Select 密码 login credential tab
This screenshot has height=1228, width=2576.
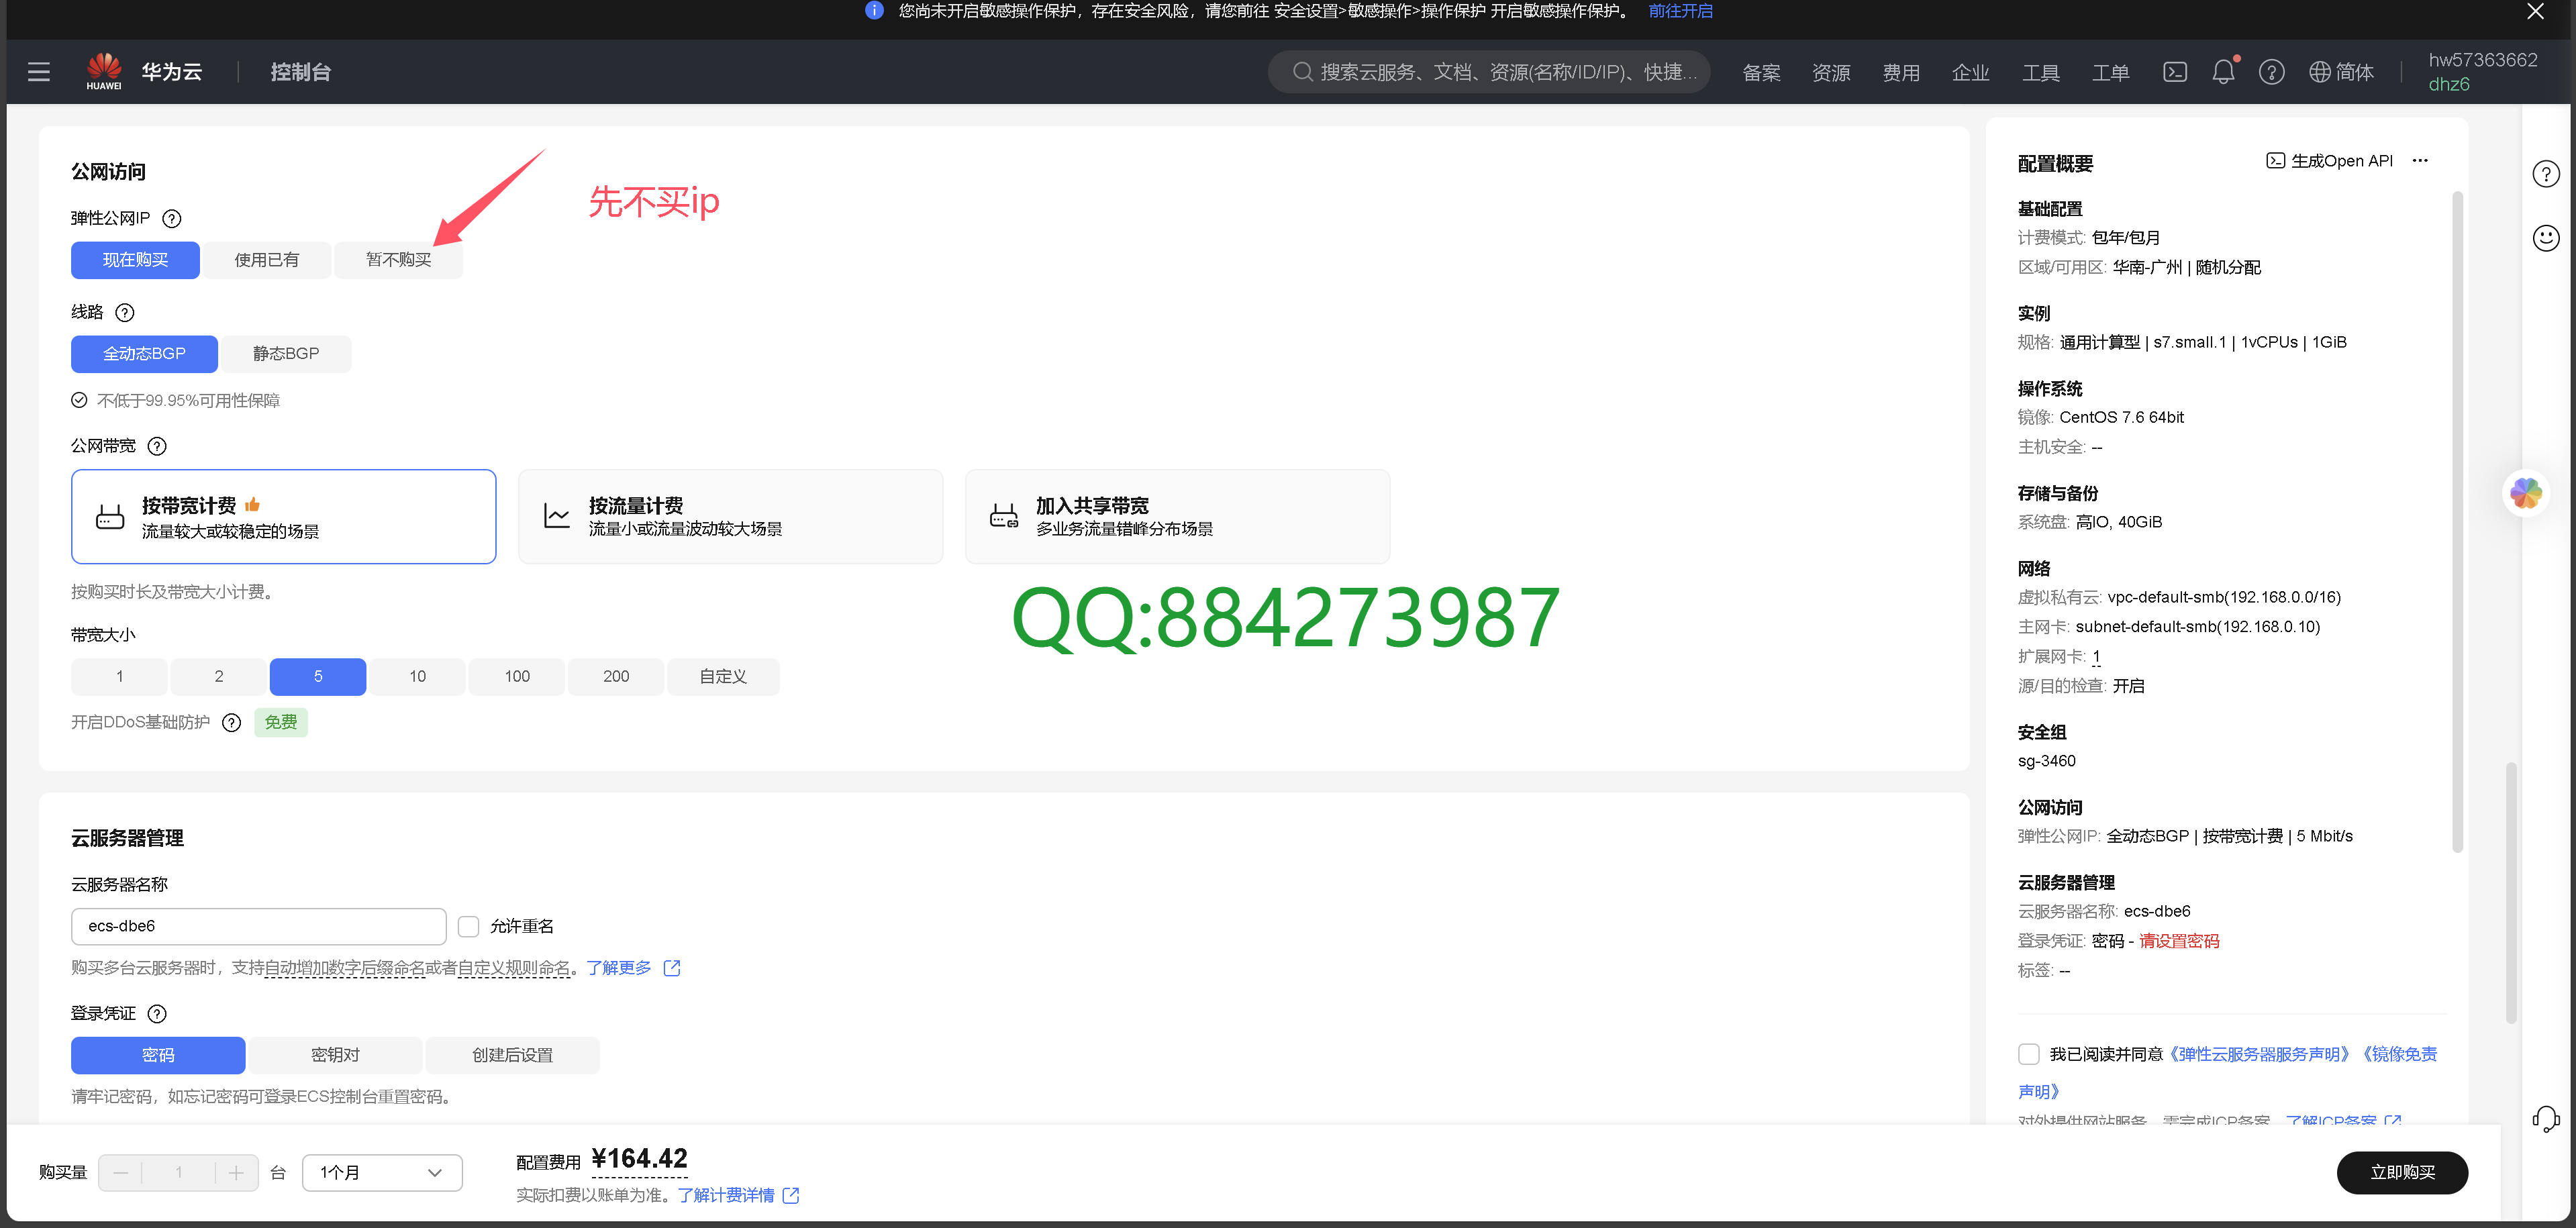tap(158, 1055)
